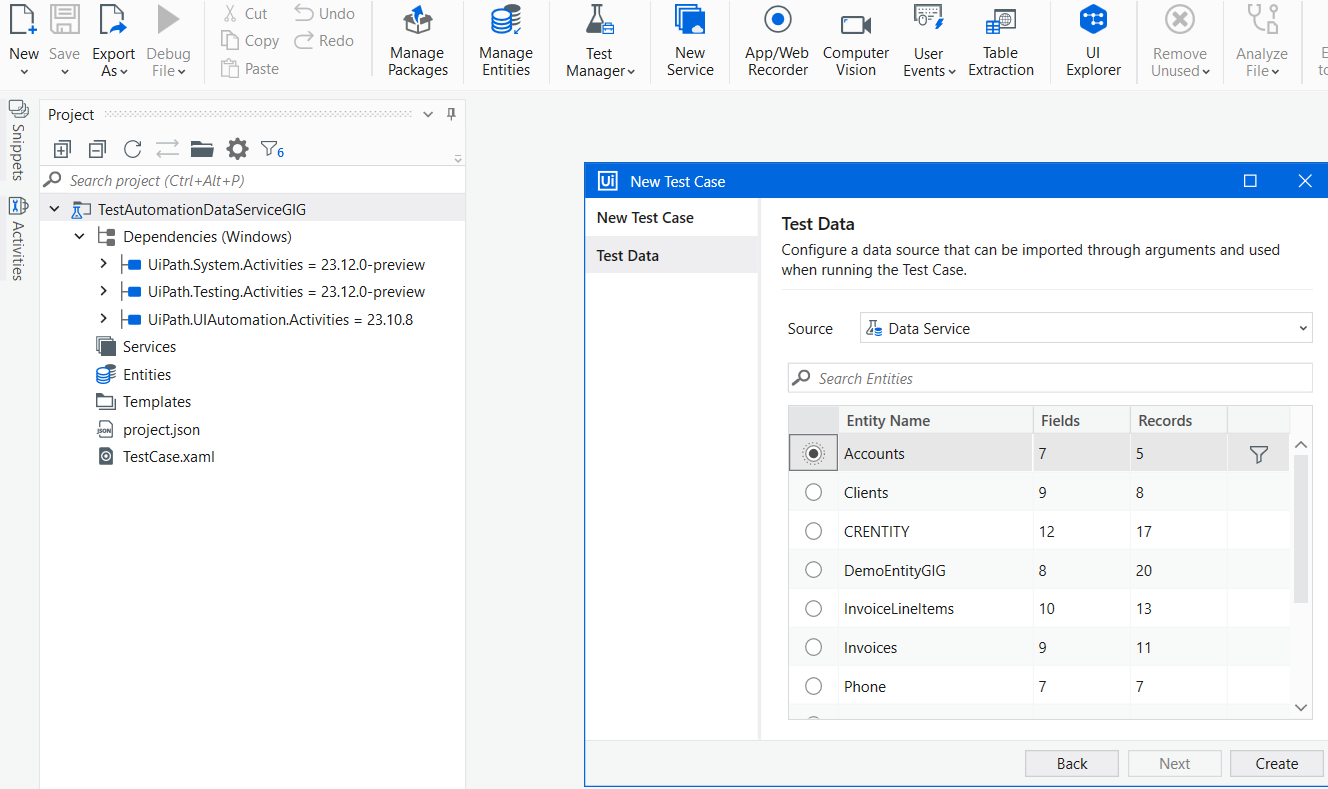This screenshot has height=789, width=1328.
Task: Click entity list scrollbar down arrow
Action: 1301,707
